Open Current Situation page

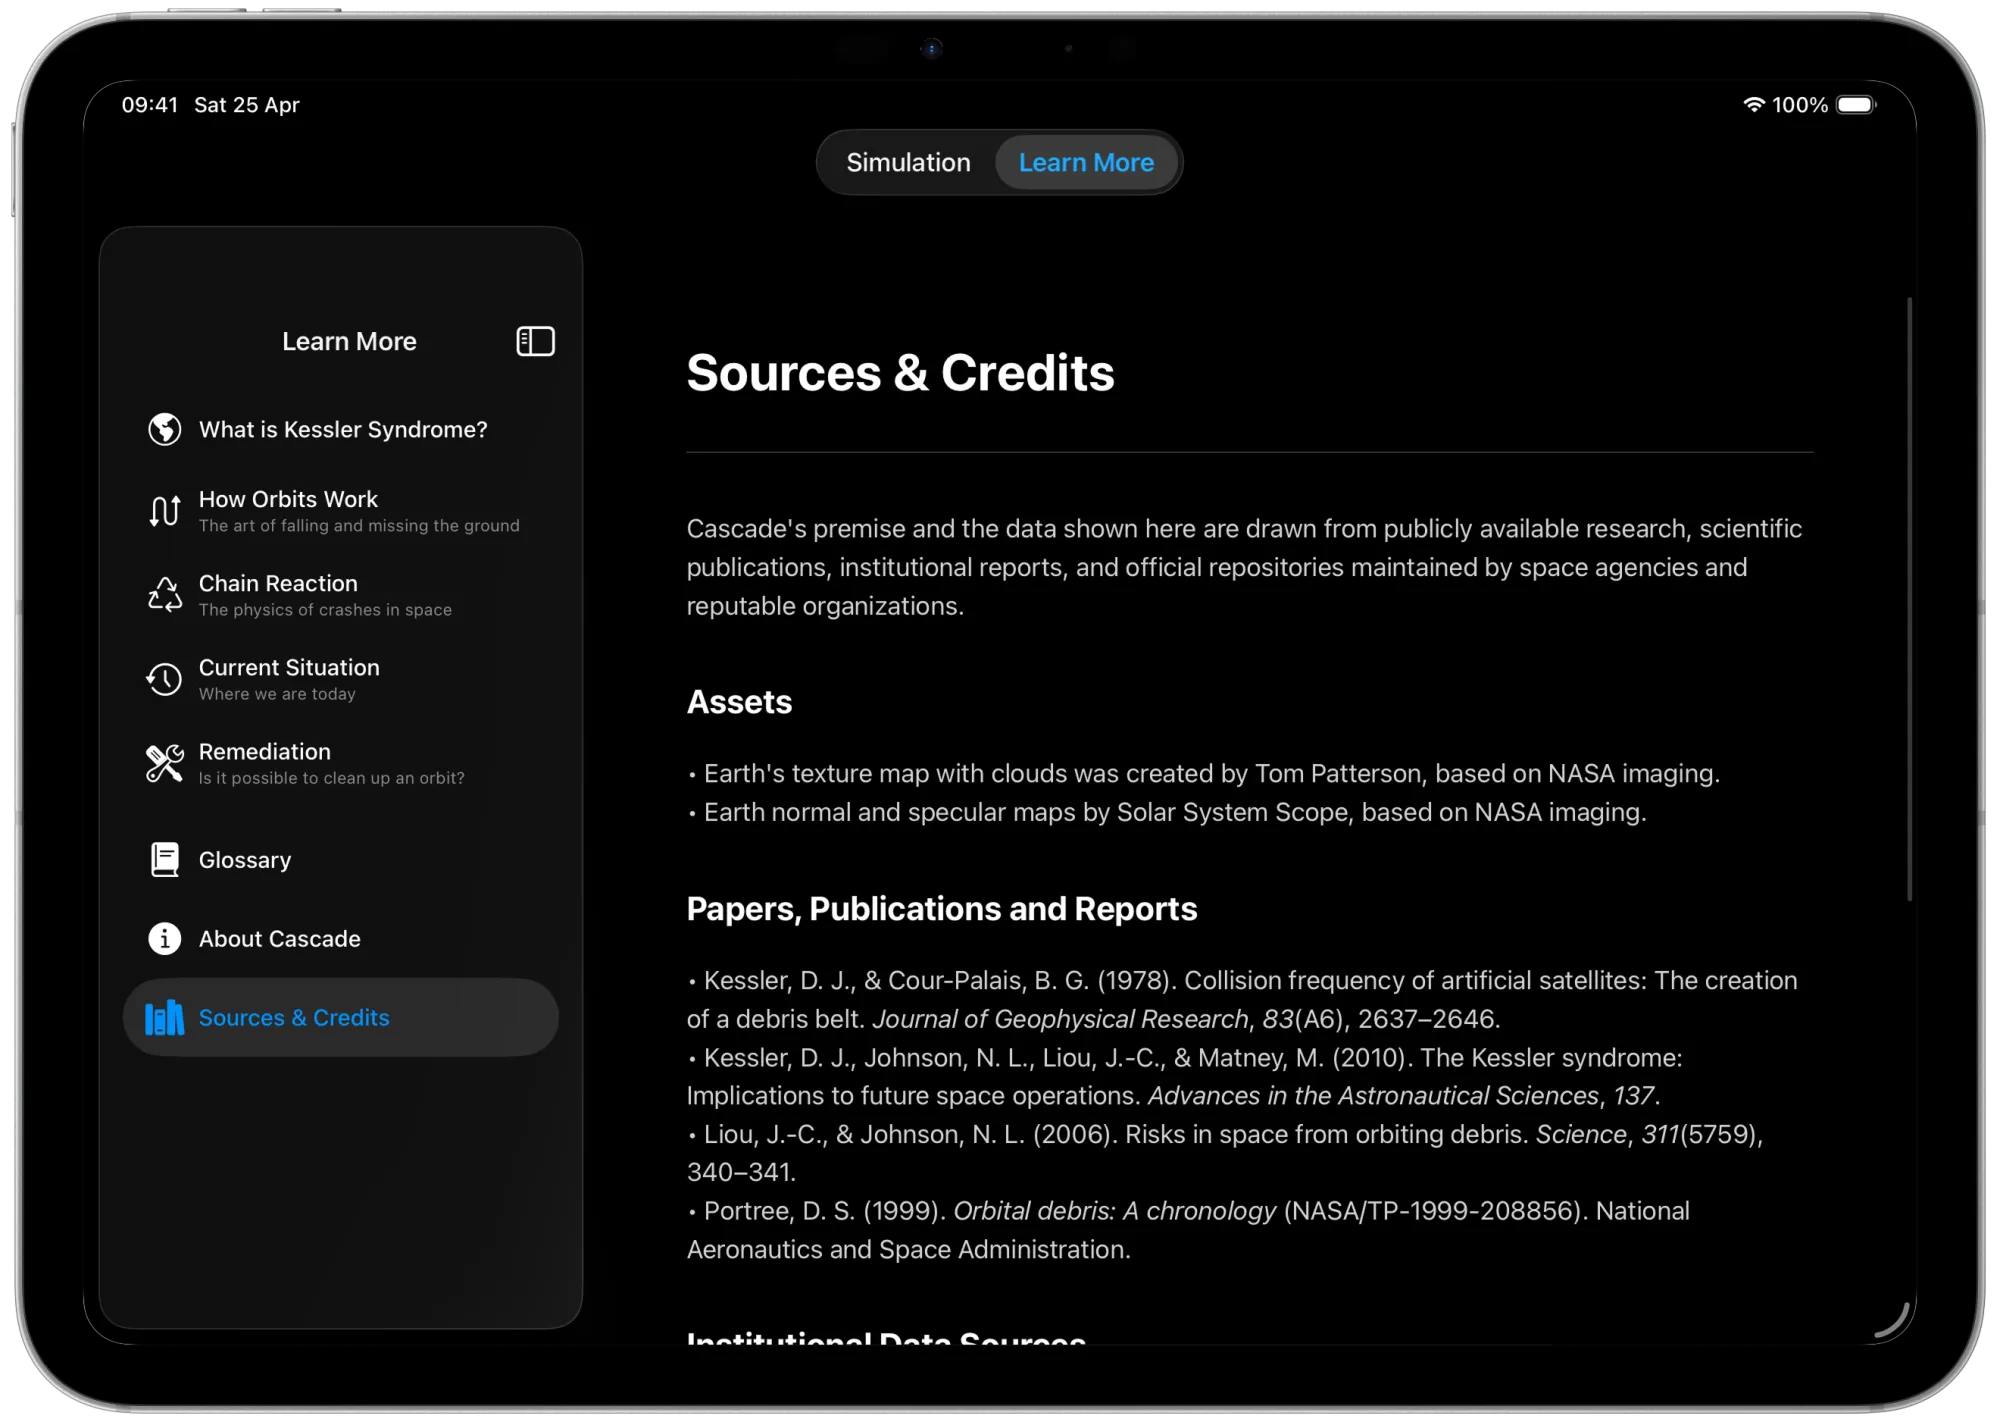point(289,667)
